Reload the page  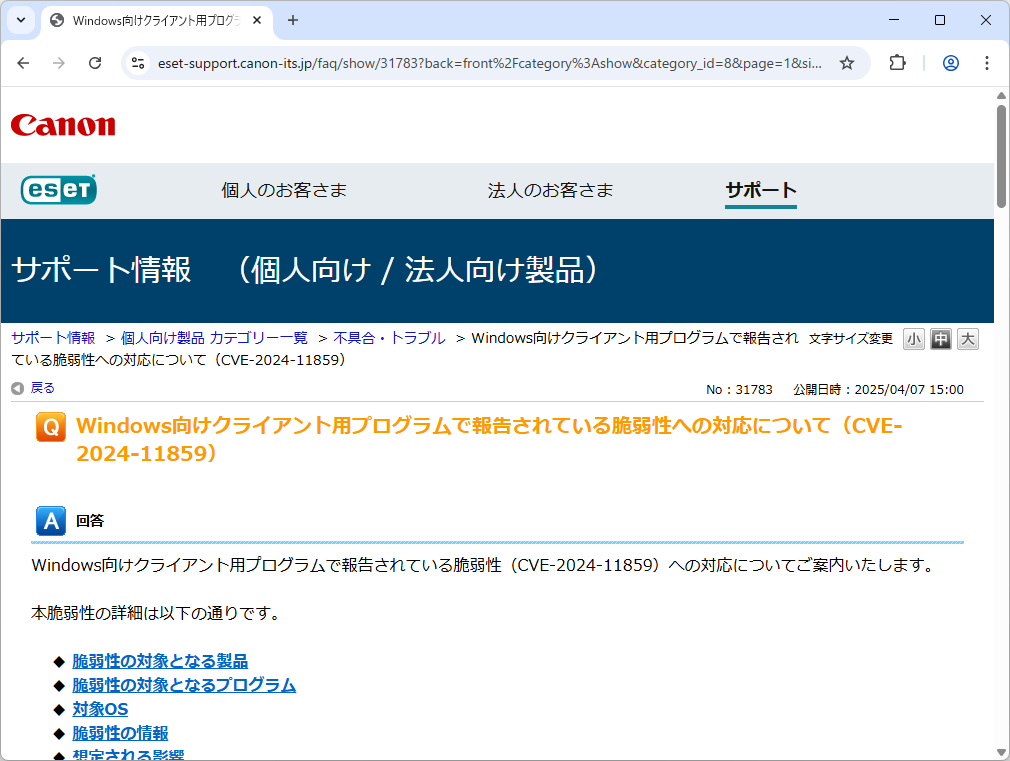coord(95,62)
